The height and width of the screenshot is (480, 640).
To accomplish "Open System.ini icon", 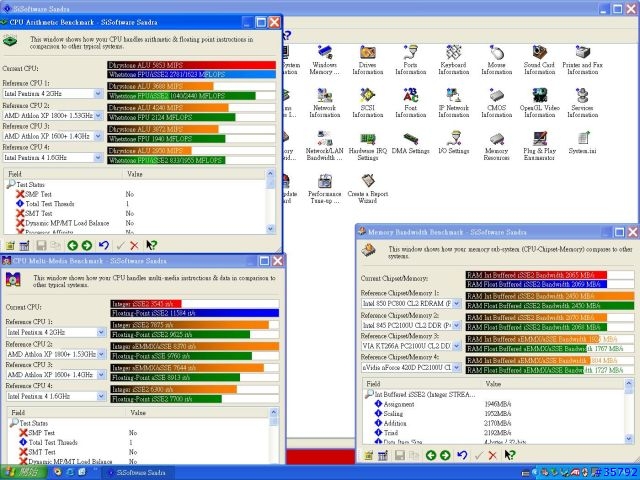I will click(x=582, y=143).
